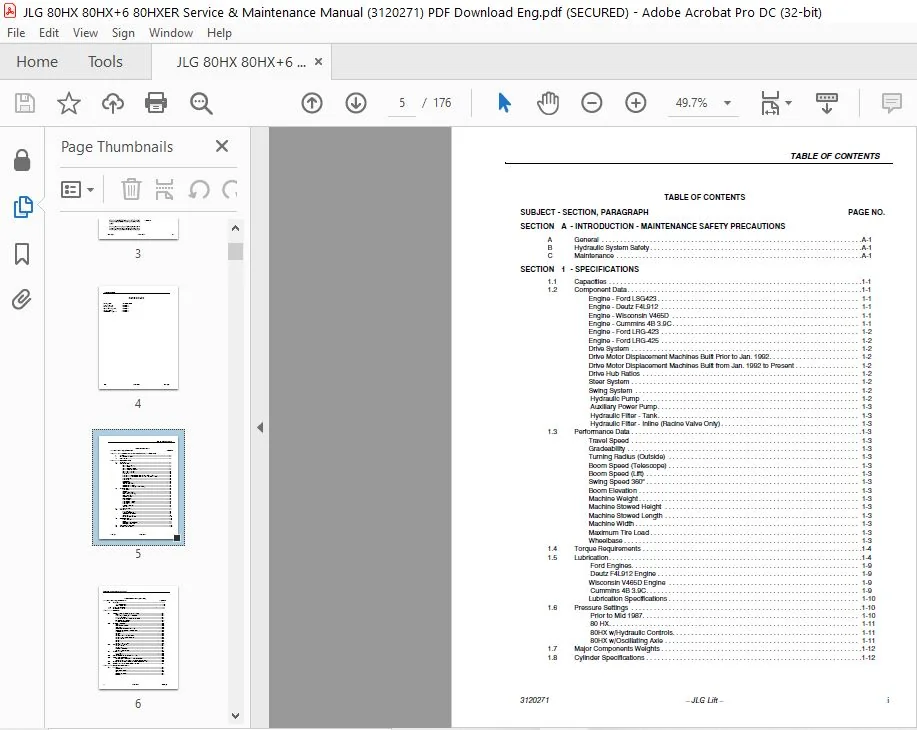Select the JLG 80HX document tab

[x=241, y=61]
